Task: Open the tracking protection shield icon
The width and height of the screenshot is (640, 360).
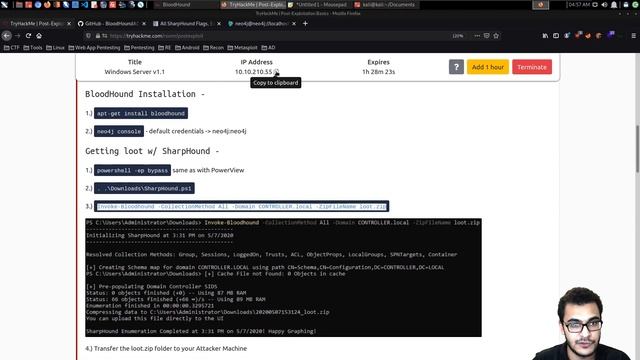Action: point(88,36)
